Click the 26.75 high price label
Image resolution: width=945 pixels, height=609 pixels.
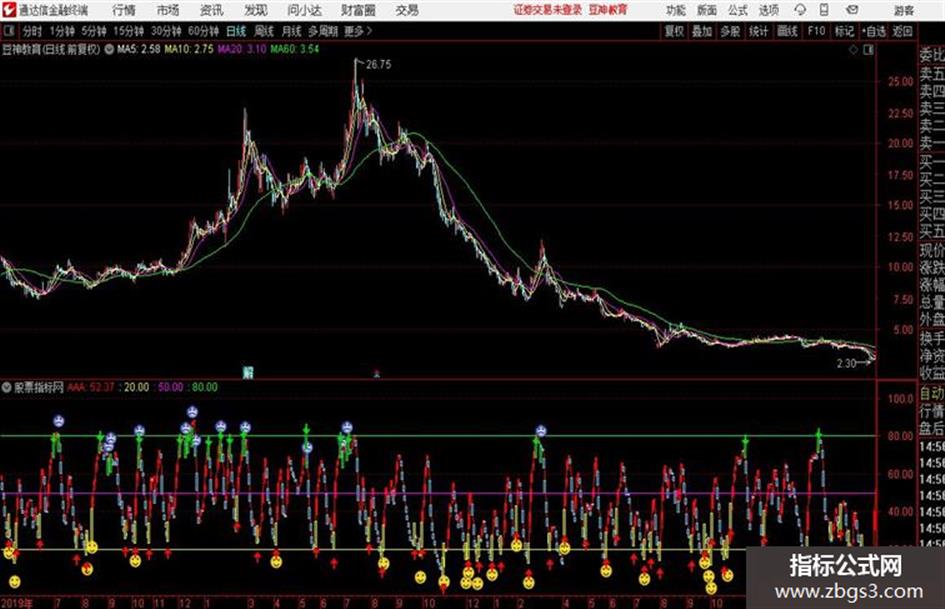[378, 65]
